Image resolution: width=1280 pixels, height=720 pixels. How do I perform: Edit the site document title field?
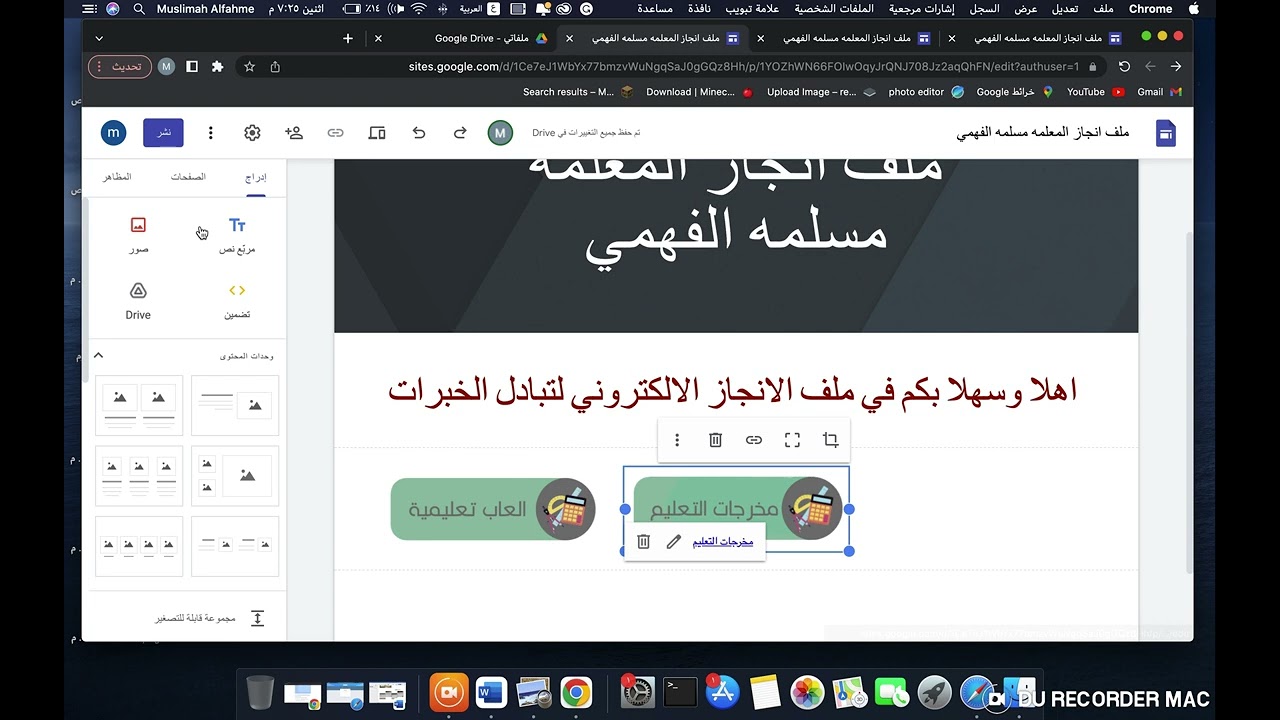[x=1042, y=133]
